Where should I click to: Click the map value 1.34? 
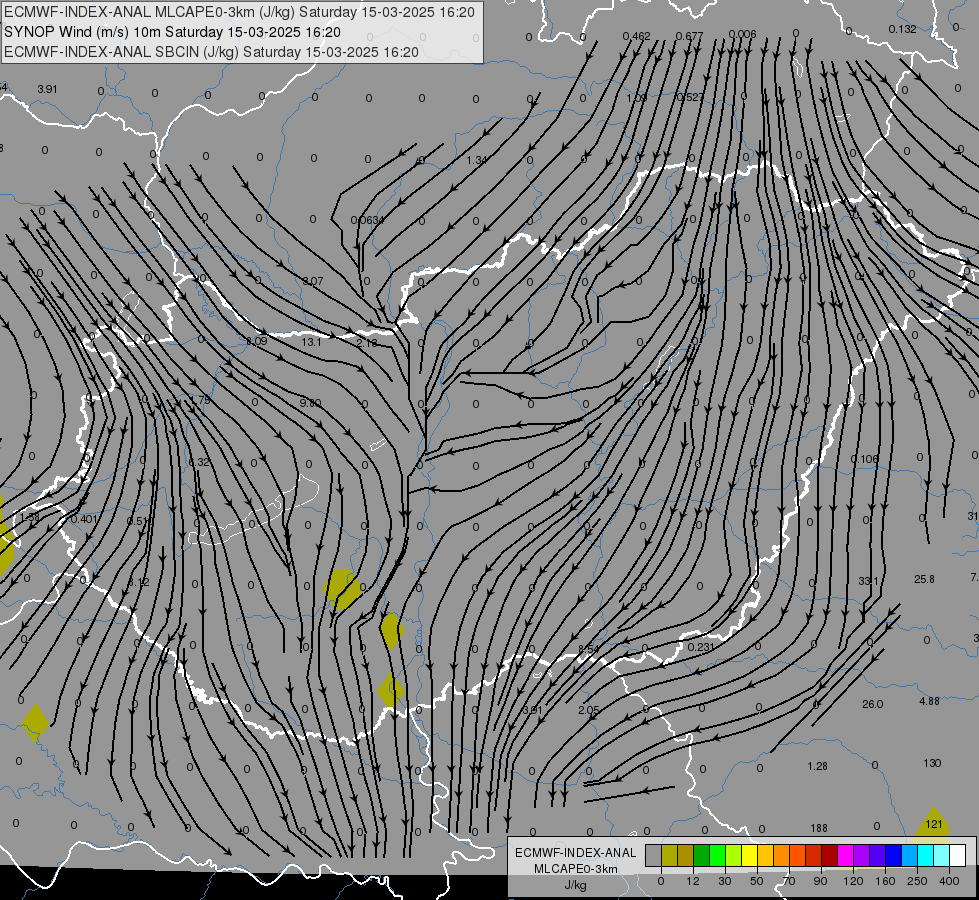[476, 161]
